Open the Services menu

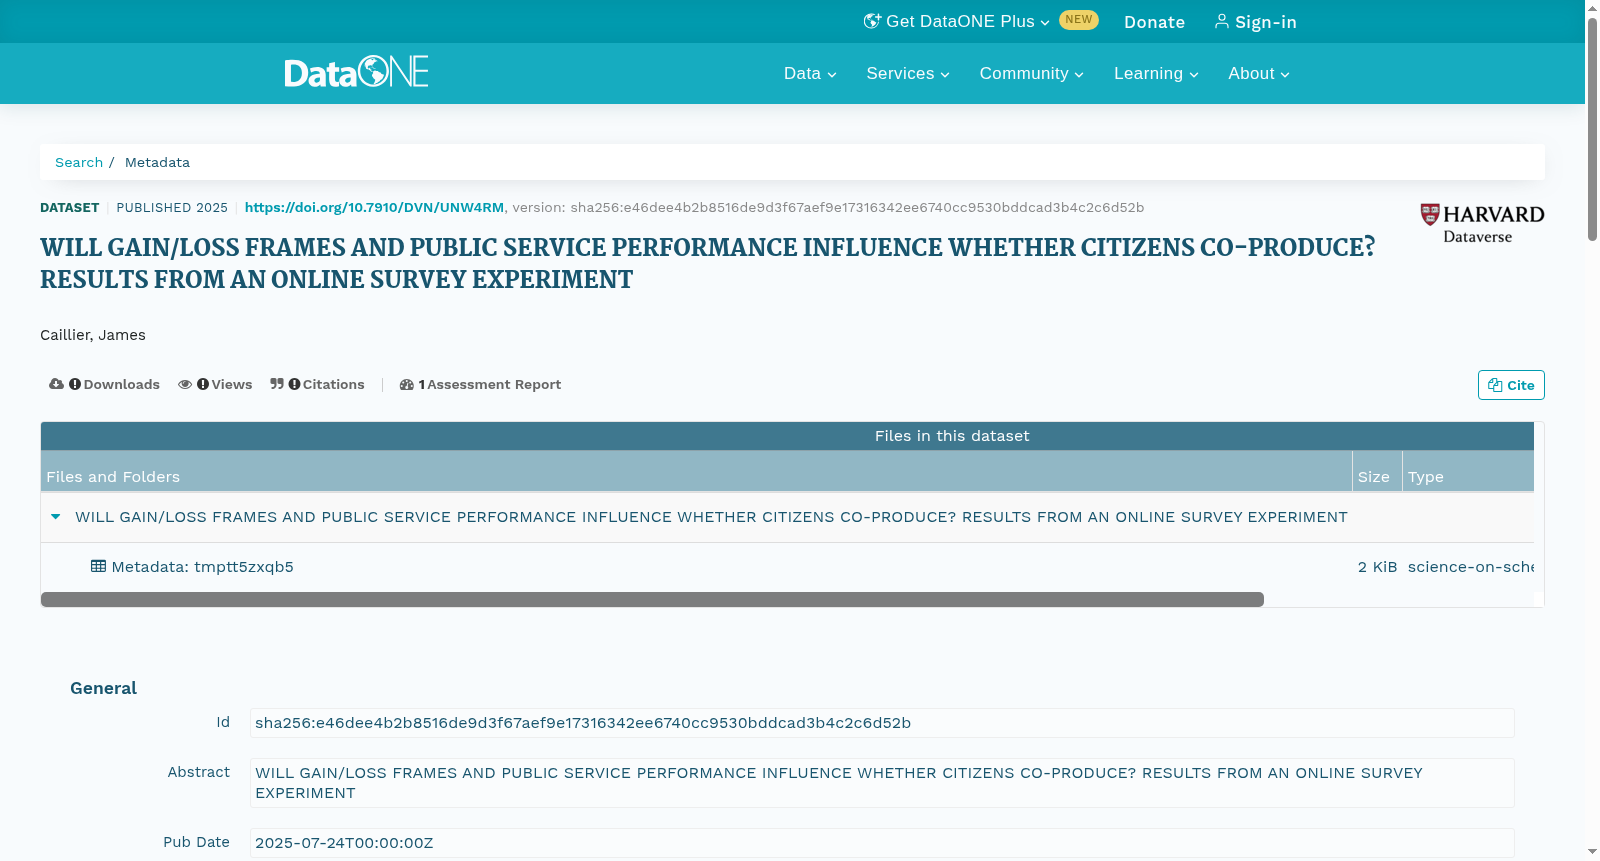[908, 74]
